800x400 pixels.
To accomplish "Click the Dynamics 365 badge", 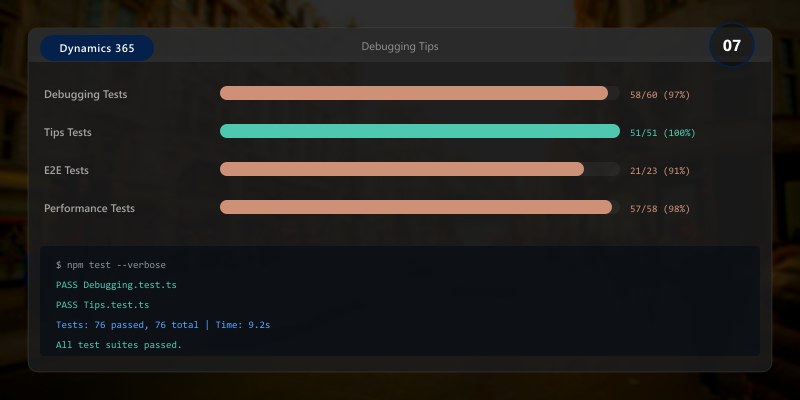I will [x=97, y=48].
